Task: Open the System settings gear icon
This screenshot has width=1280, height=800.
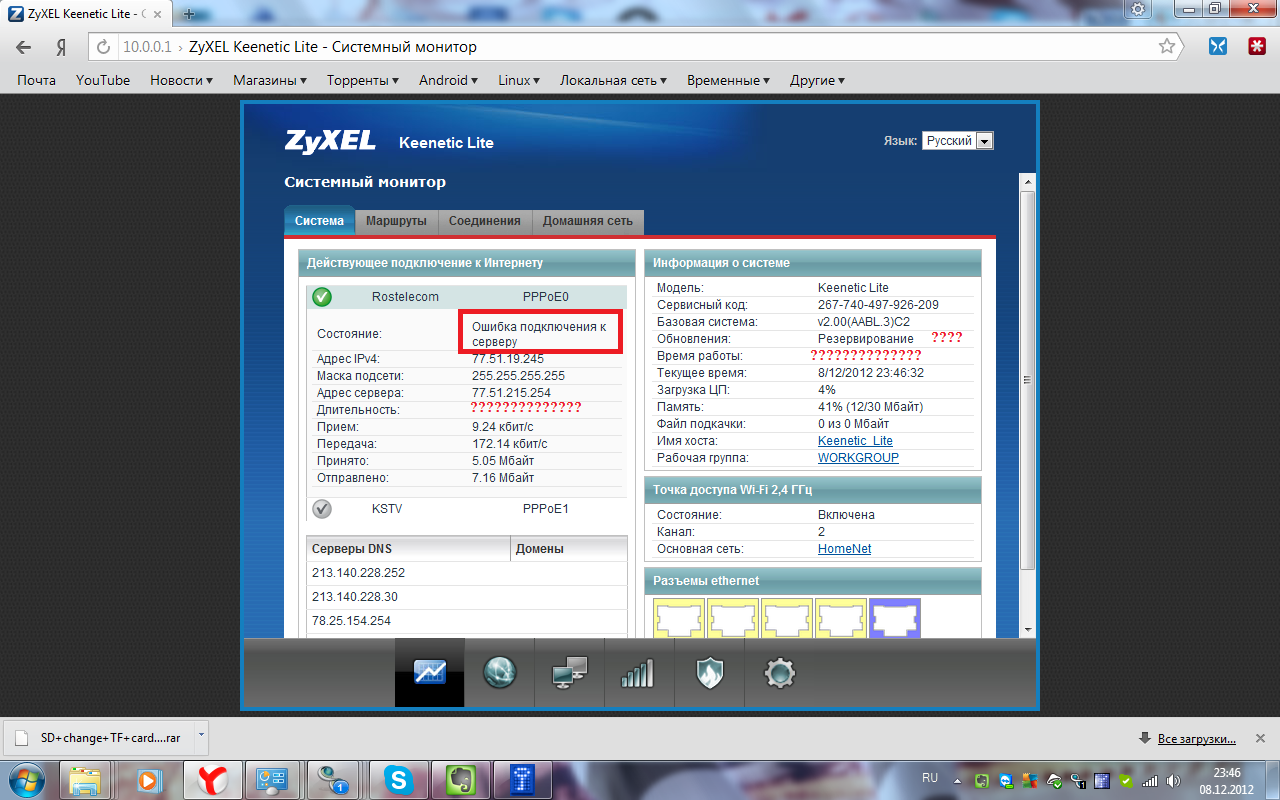Action: (x=779, y=673)
